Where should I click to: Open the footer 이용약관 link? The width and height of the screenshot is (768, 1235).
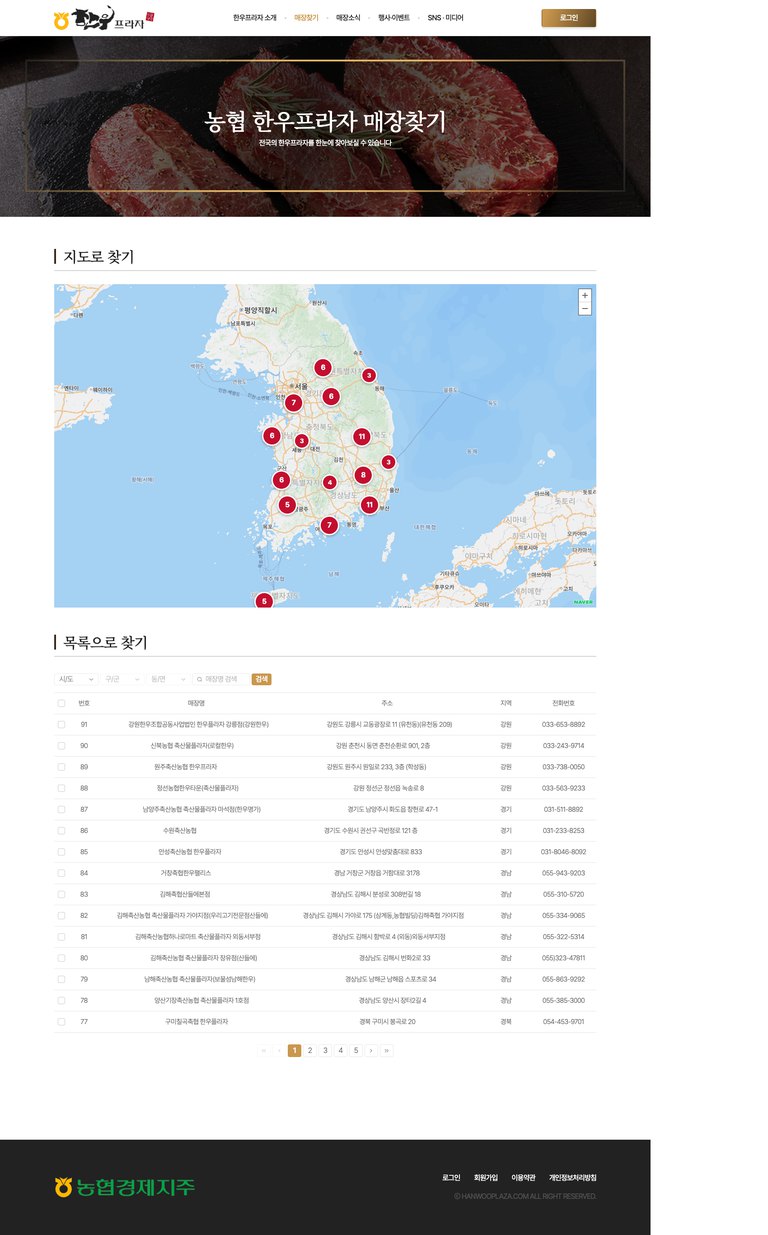point(523,1178)
